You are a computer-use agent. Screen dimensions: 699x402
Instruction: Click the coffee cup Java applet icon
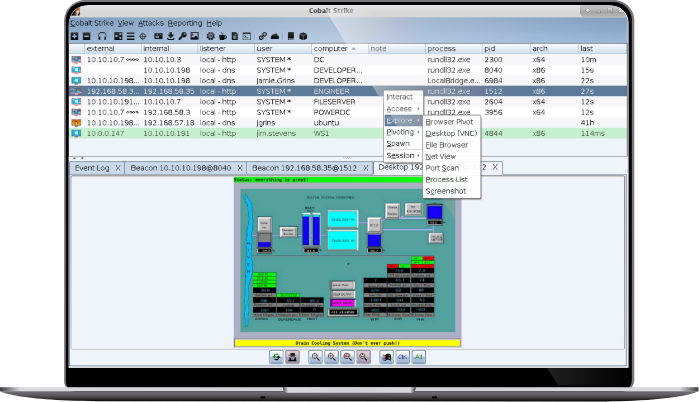pyautogui.click(x=222, y=36)
